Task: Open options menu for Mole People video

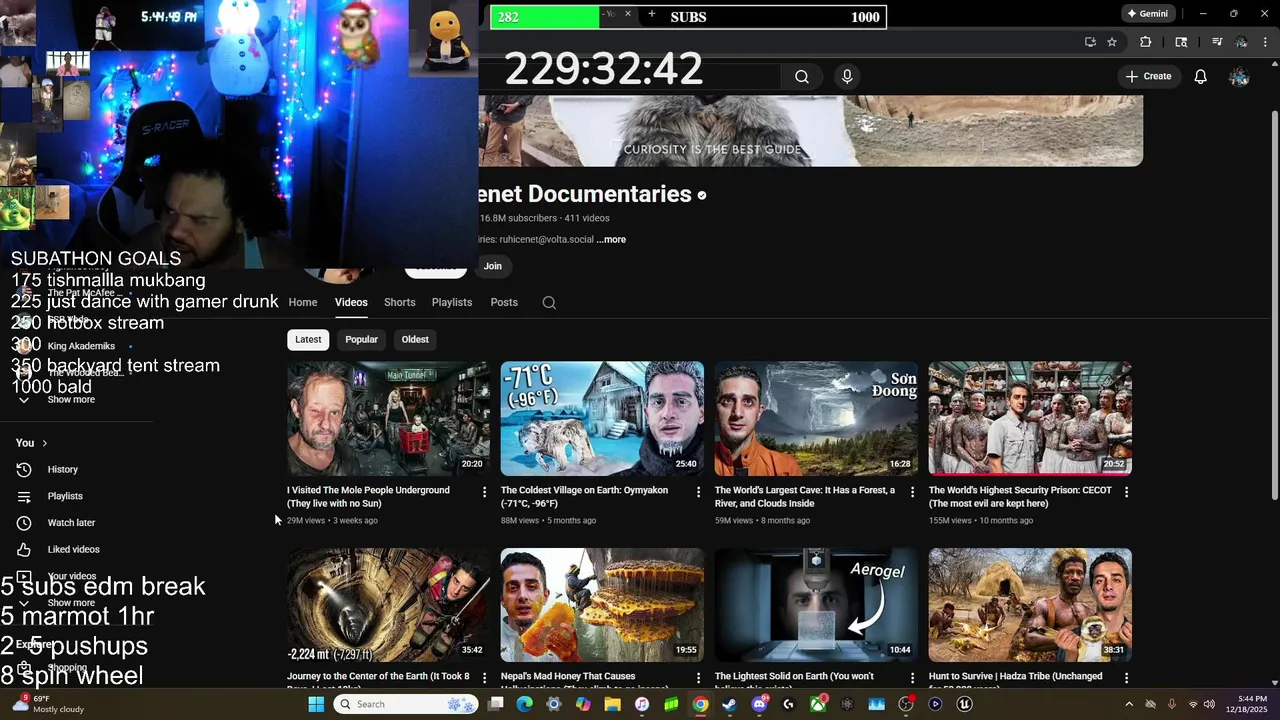Action: click(x=485, y=492)
